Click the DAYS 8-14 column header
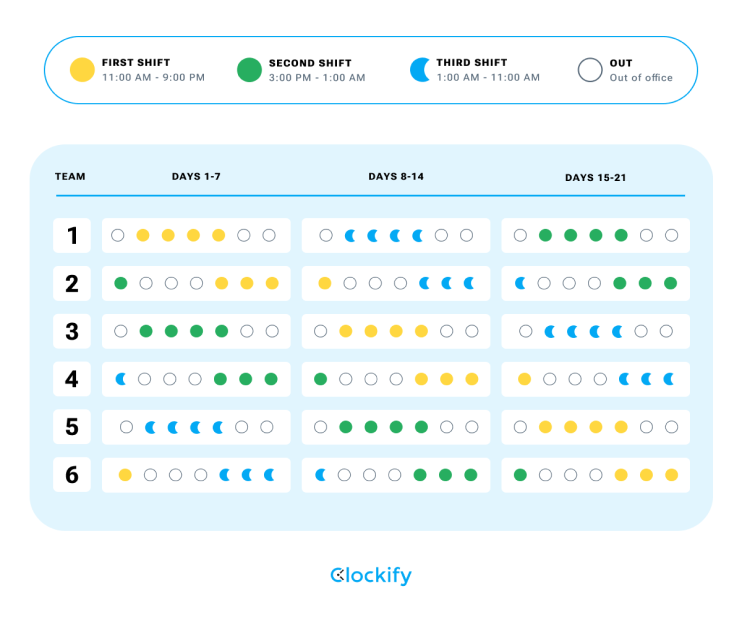 pos(396,177)
